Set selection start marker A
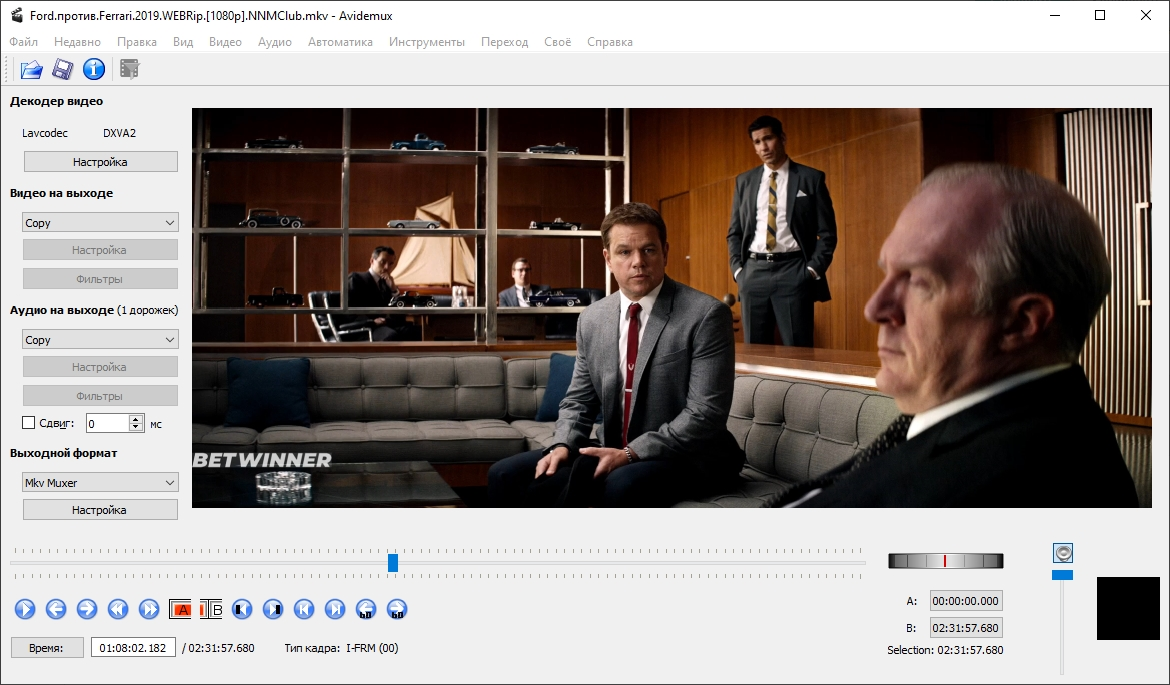 (180, 610)
